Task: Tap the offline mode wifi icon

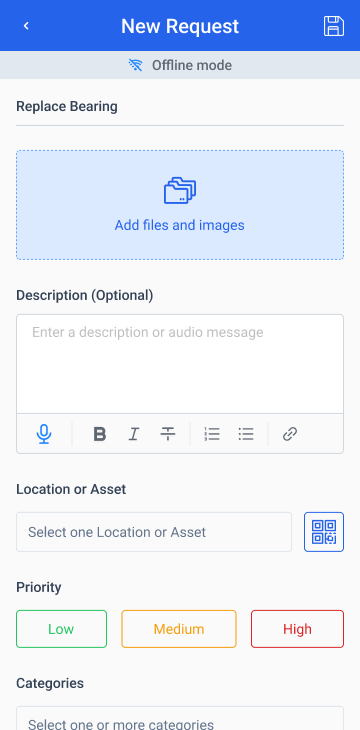Action: tap(136, 65)
